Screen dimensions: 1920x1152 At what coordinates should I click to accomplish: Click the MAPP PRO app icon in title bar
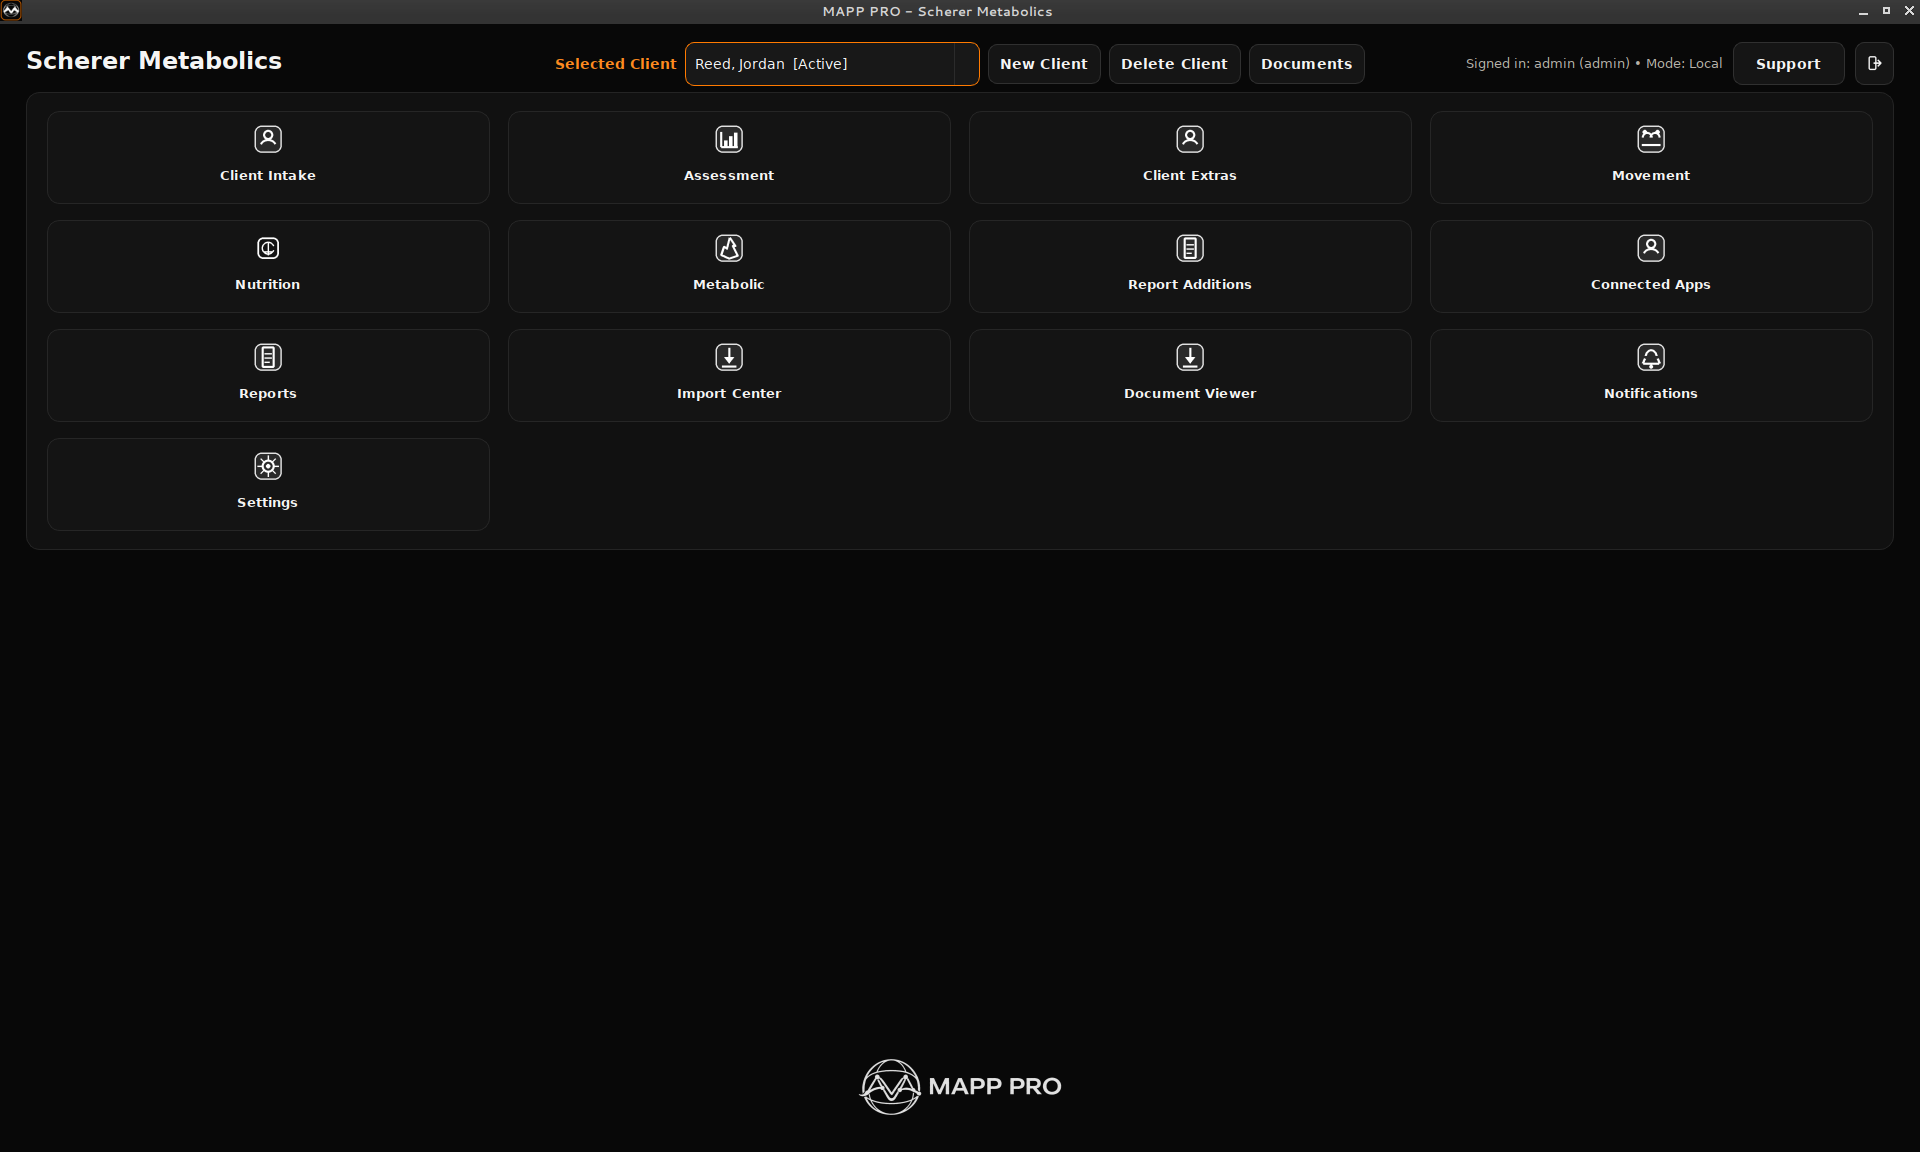pos(11,11)
